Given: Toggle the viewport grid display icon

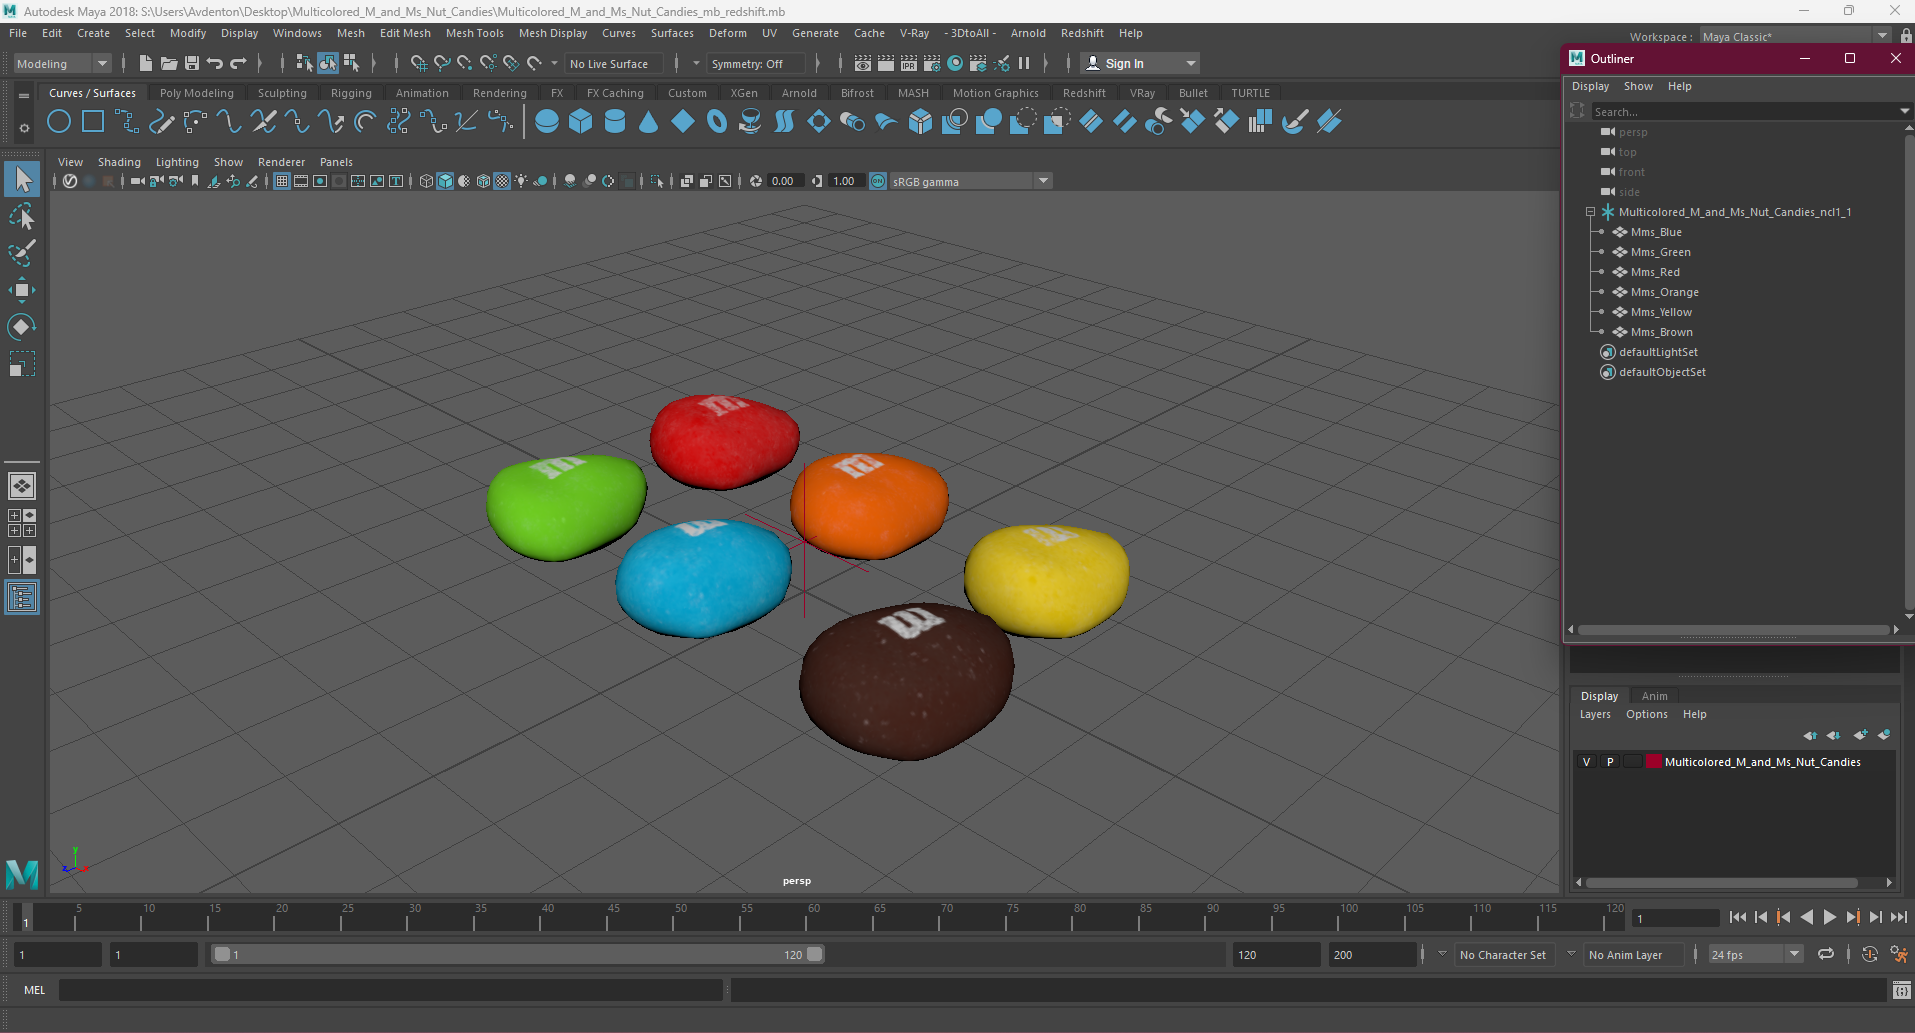Looking at the screenshot, I should point(282,181).
